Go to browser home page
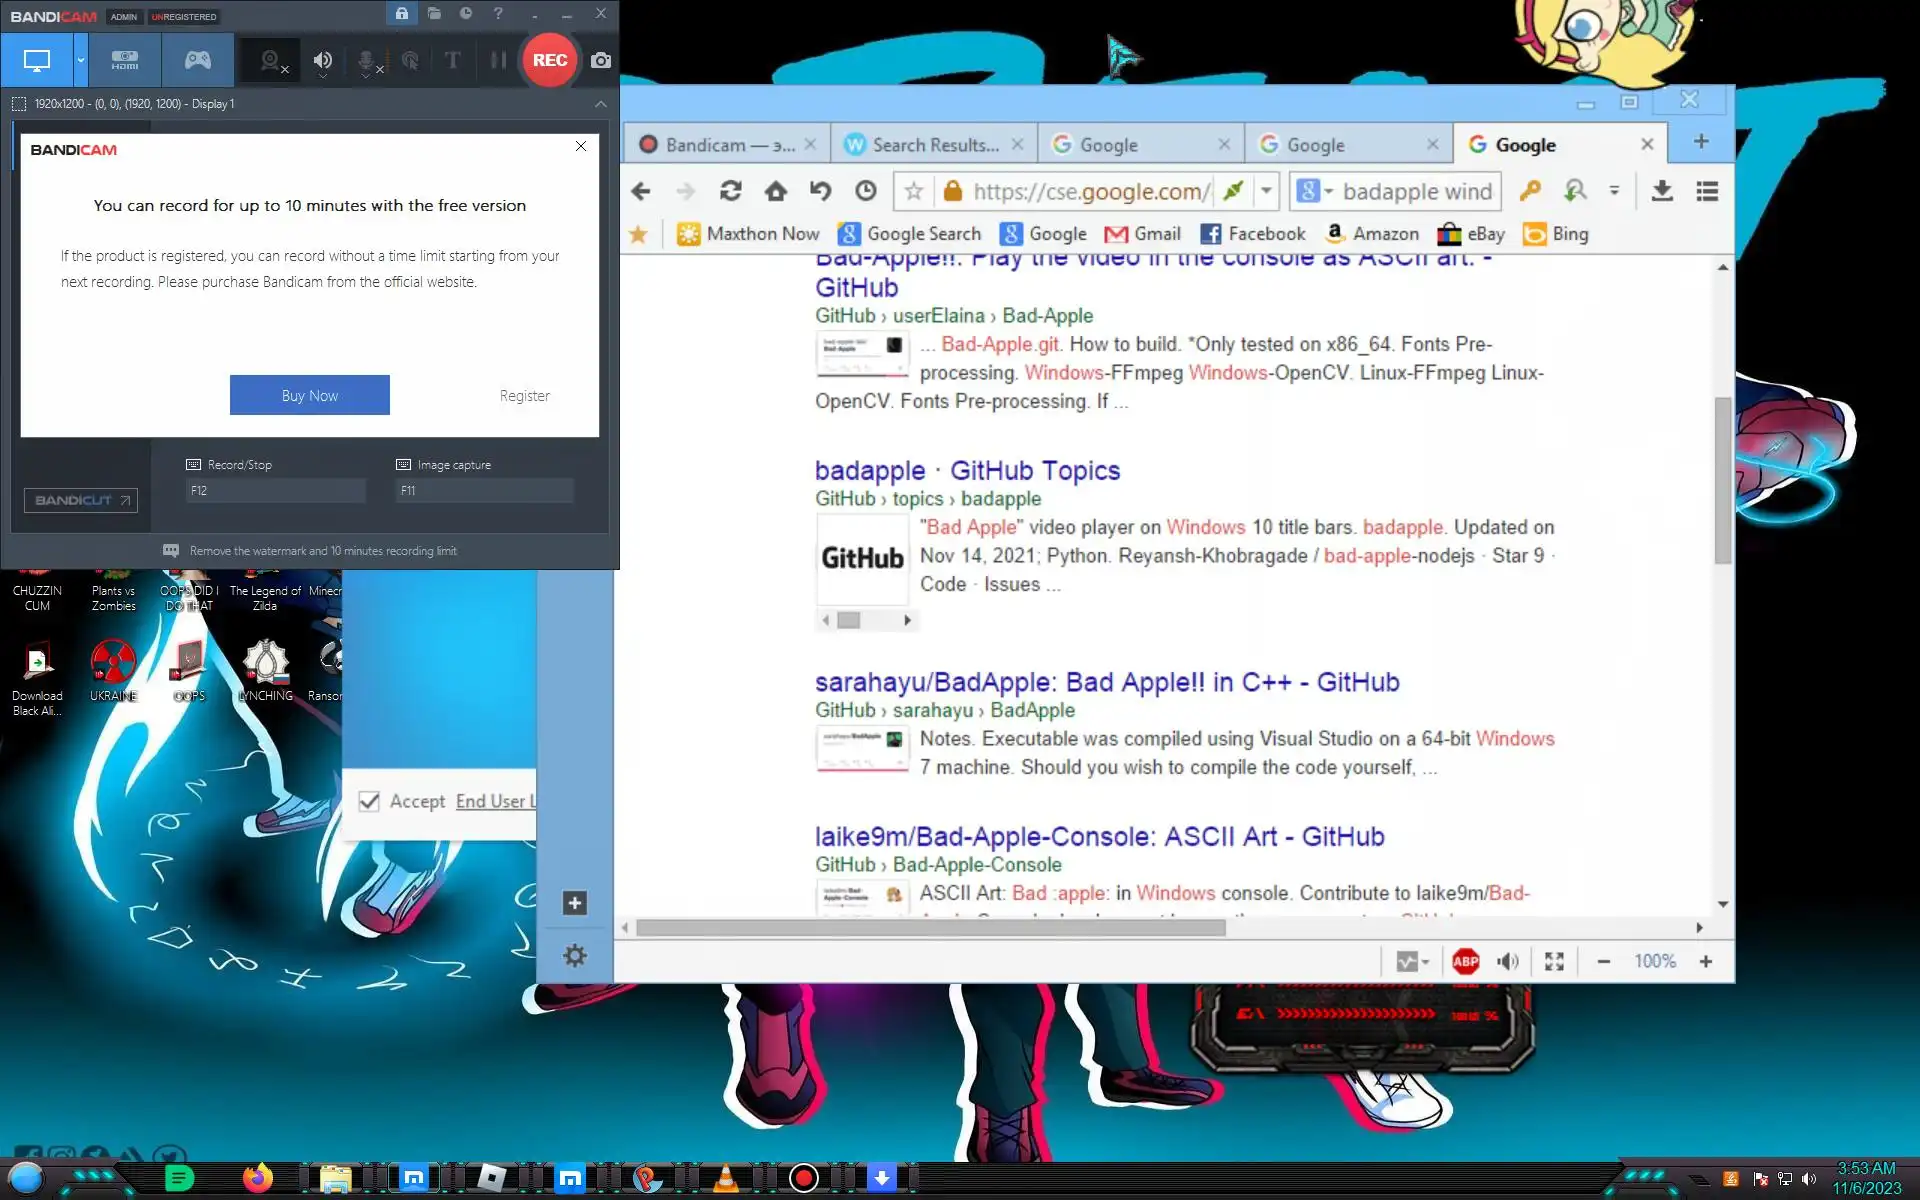1920x1200 pixels. 776,191
